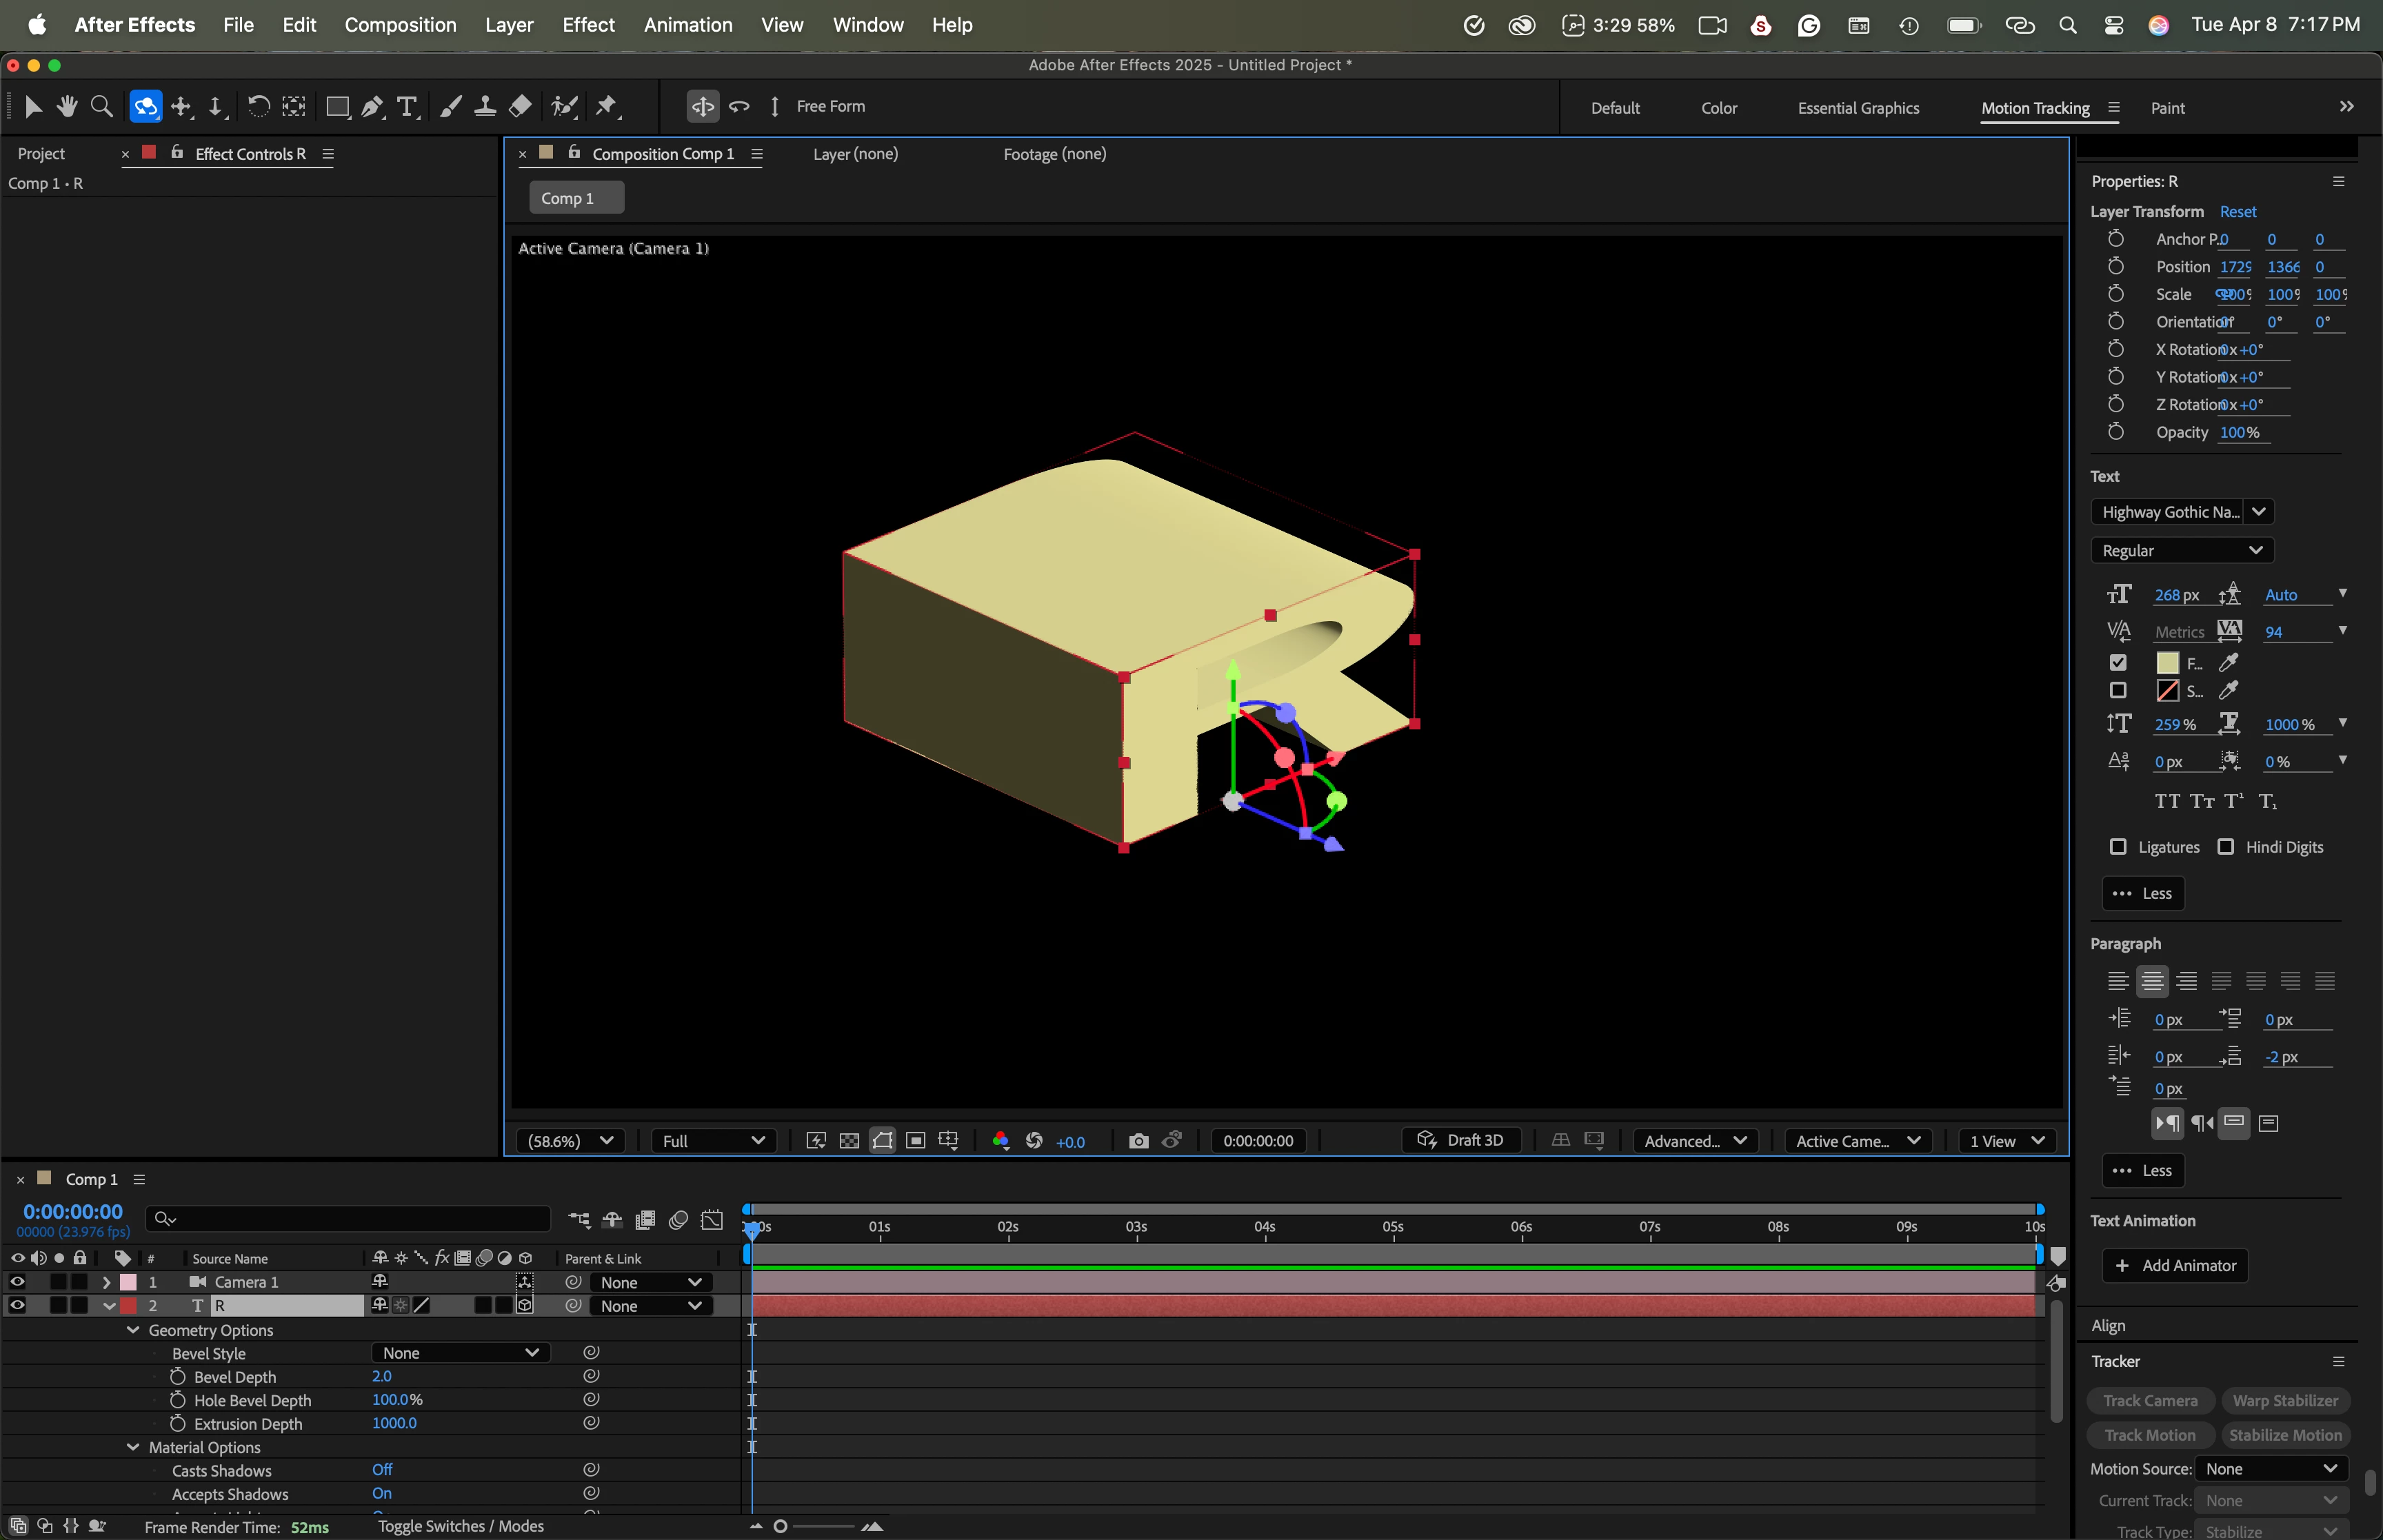Collapse the Geometry Options group
This screenshot has height=1540, width=2383.
pos(133,1330)
